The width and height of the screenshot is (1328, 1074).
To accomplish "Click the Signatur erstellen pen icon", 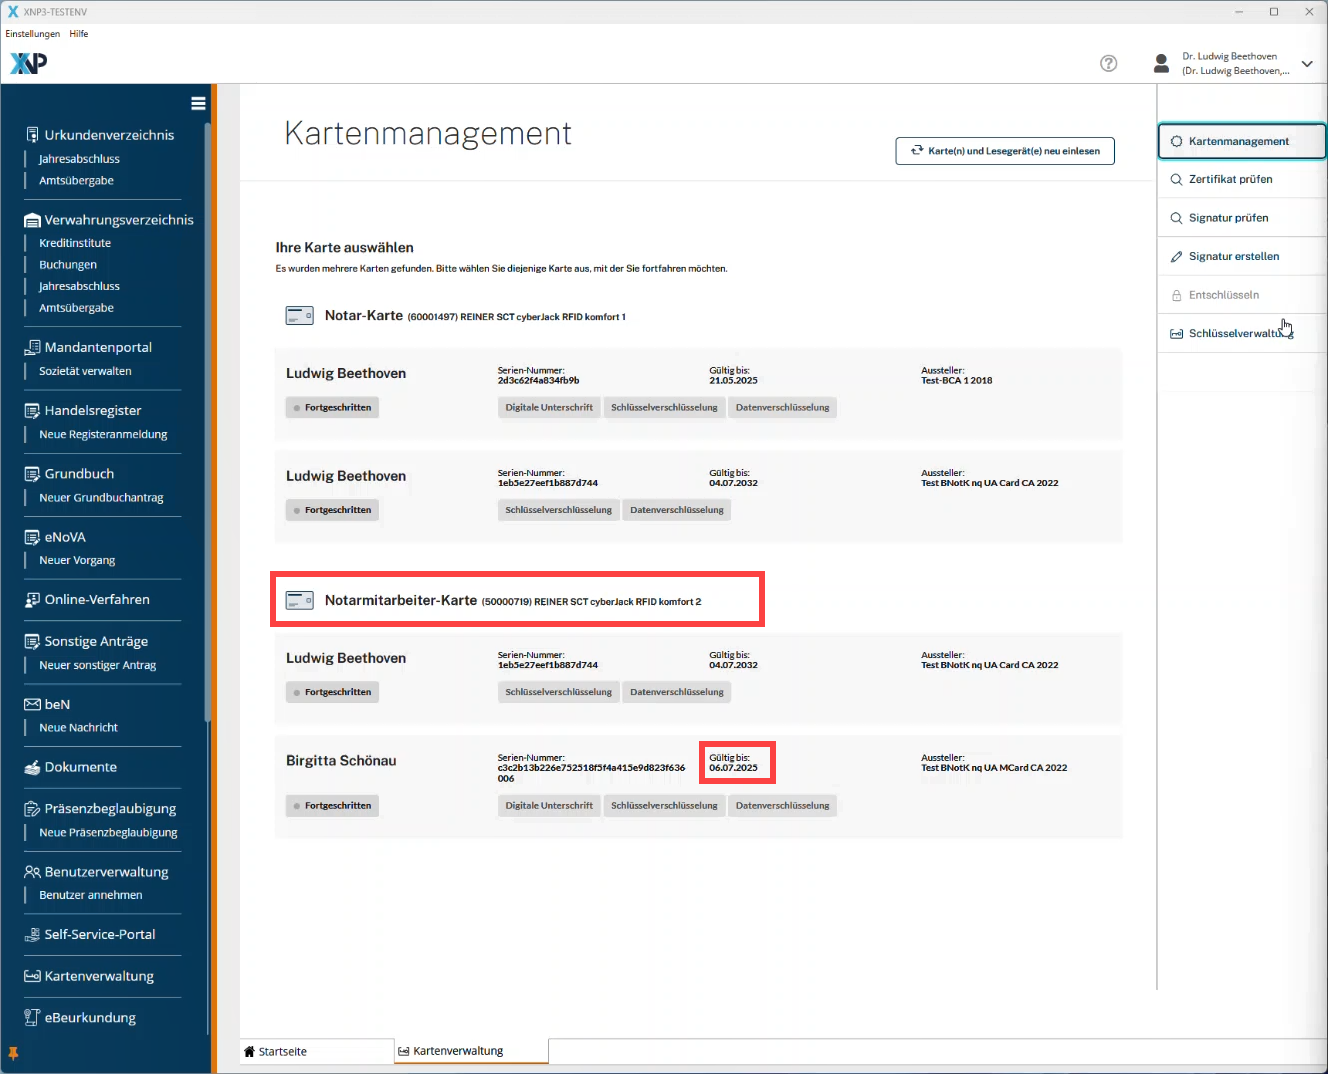I will pyautogui.click(x=1176, y=257).
